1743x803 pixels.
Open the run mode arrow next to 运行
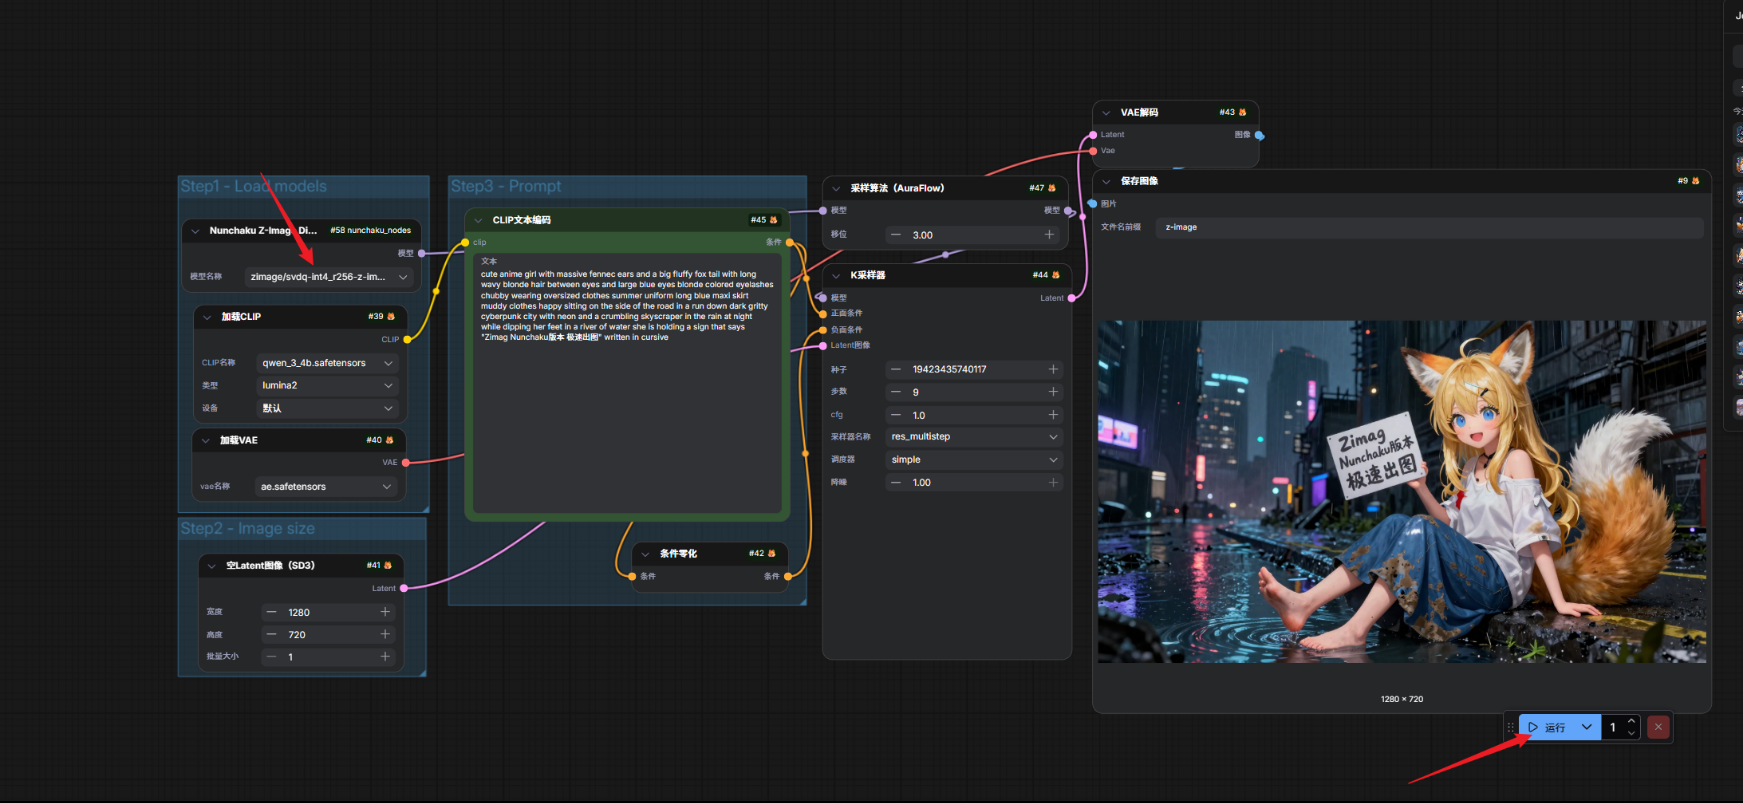(x=1586, y=727)
